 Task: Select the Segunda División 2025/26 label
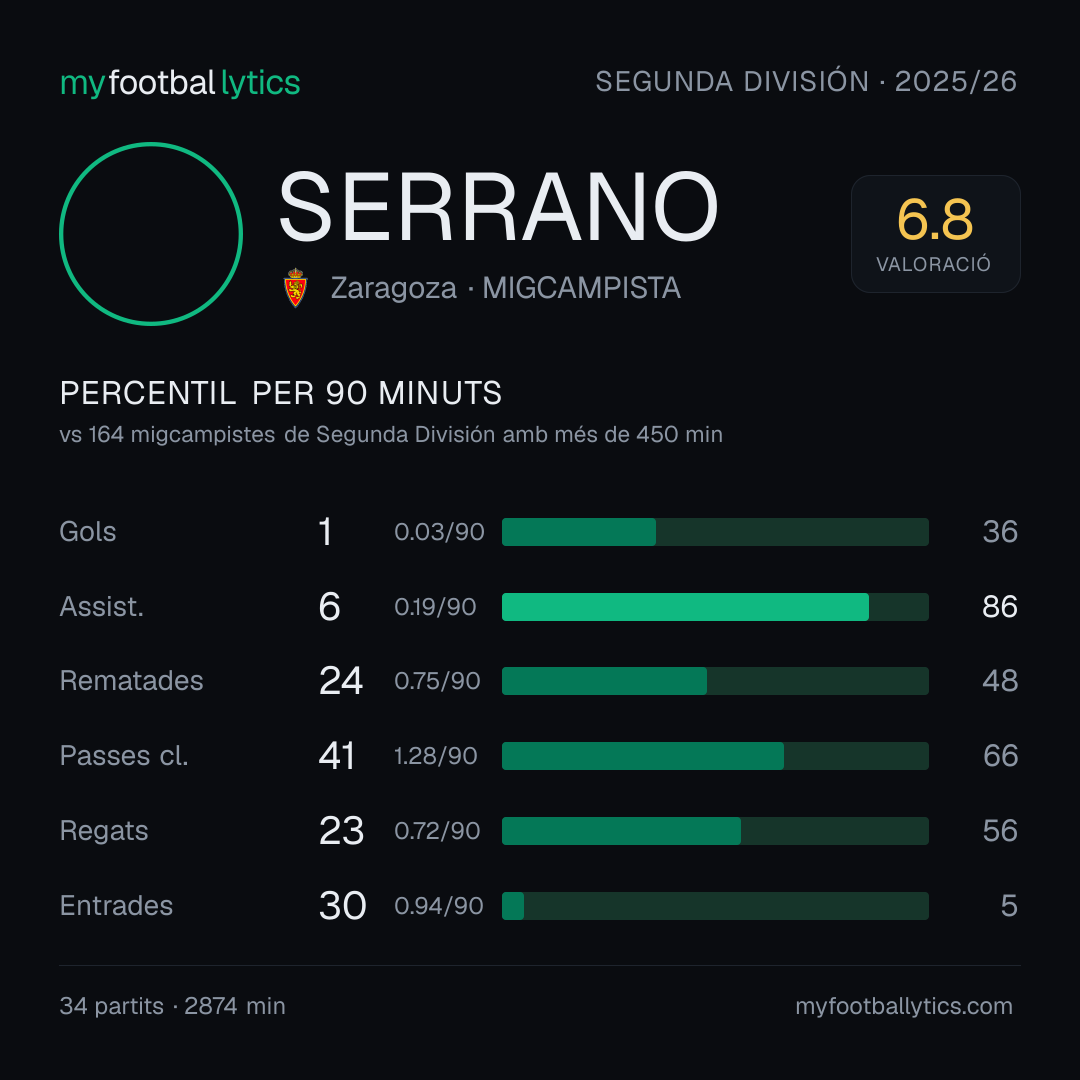point(806,81)
